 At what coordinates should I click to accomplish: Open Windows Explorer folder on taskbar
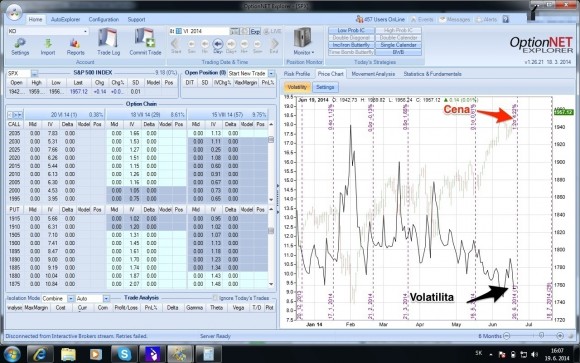pyautogui.click(x=68, y=354)
